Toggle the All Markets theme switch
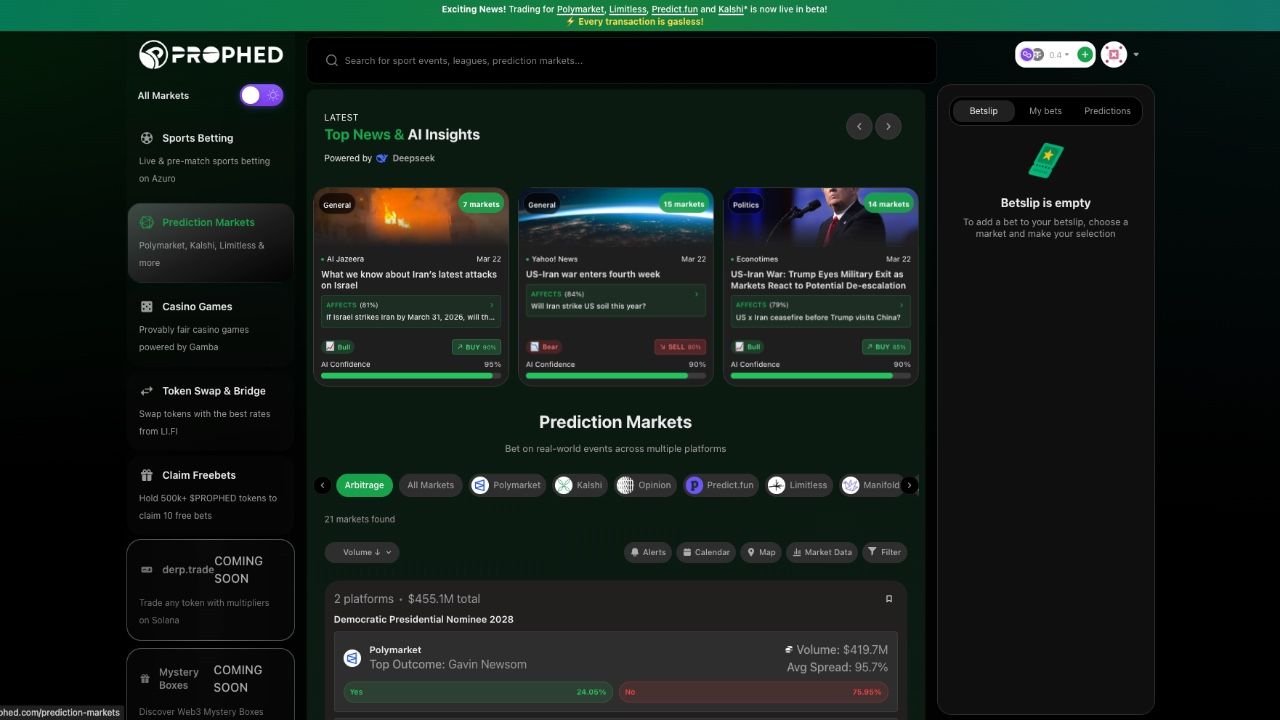Image resolution: width=1280 pixels, height=720 pixels. coord(261,95)
